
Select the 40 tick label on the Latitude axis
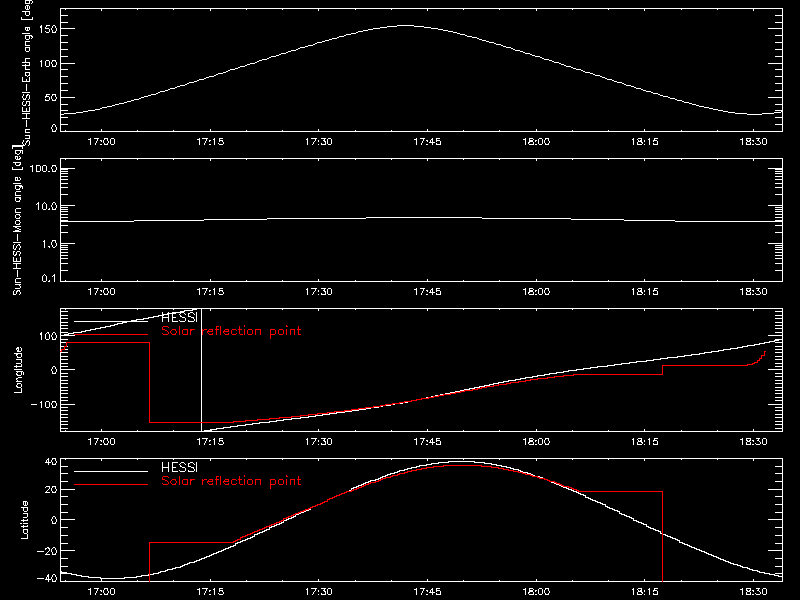click(x=51, y=462)
